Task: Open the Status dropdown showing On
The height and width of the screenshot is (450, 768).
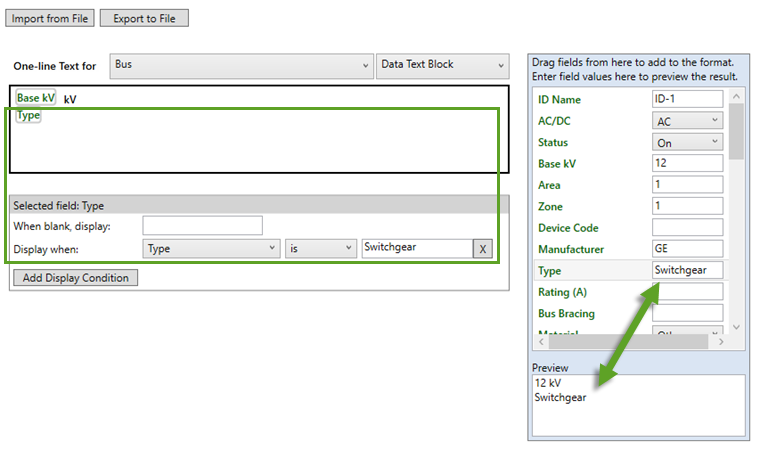Action: point(686,143)
